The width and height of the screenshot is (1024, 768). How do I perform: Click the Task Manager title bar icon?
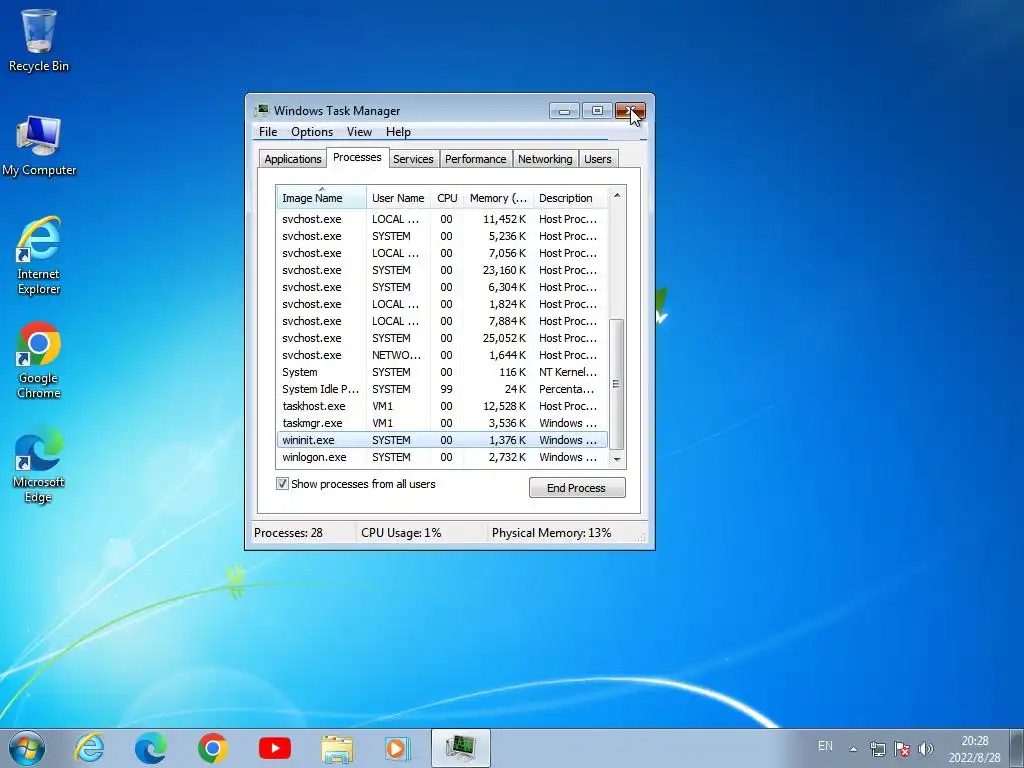[262, 110]
